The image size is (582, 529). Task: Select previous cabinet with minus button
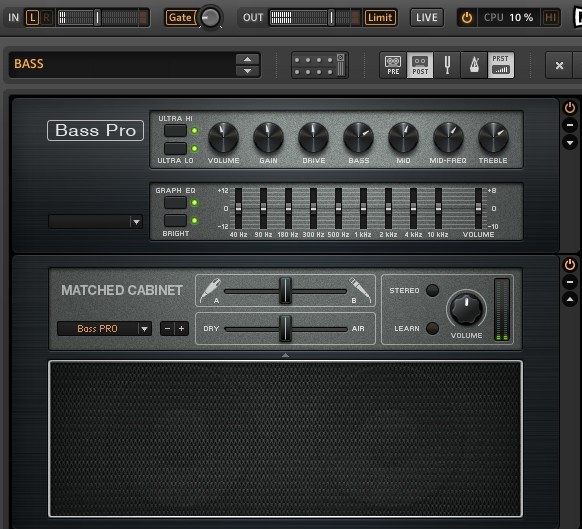(x=167, y=329)
